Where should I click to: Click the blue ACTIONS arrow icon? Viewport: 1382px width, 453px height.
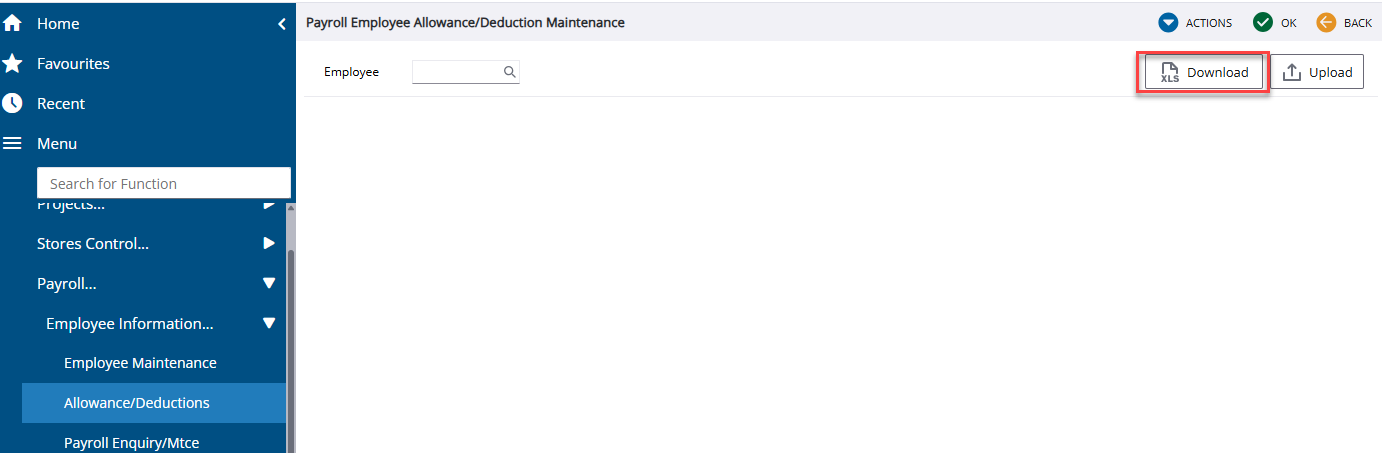tap(1167, 22)
